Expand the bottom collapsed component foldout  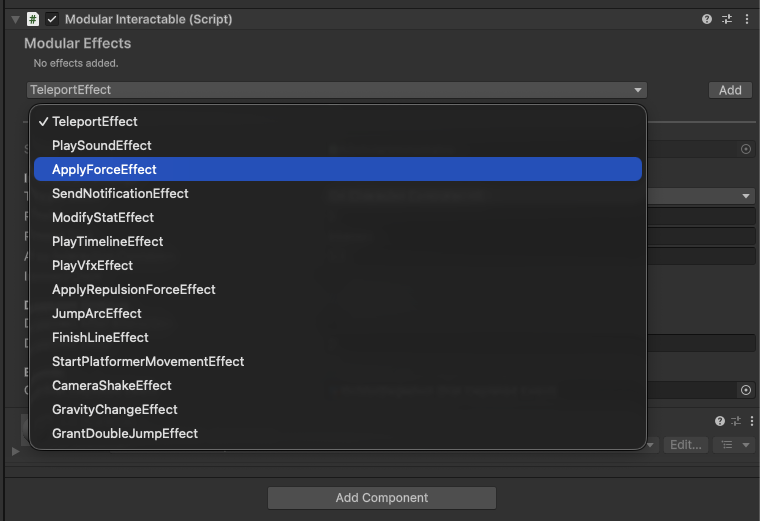tap(14, 452)
